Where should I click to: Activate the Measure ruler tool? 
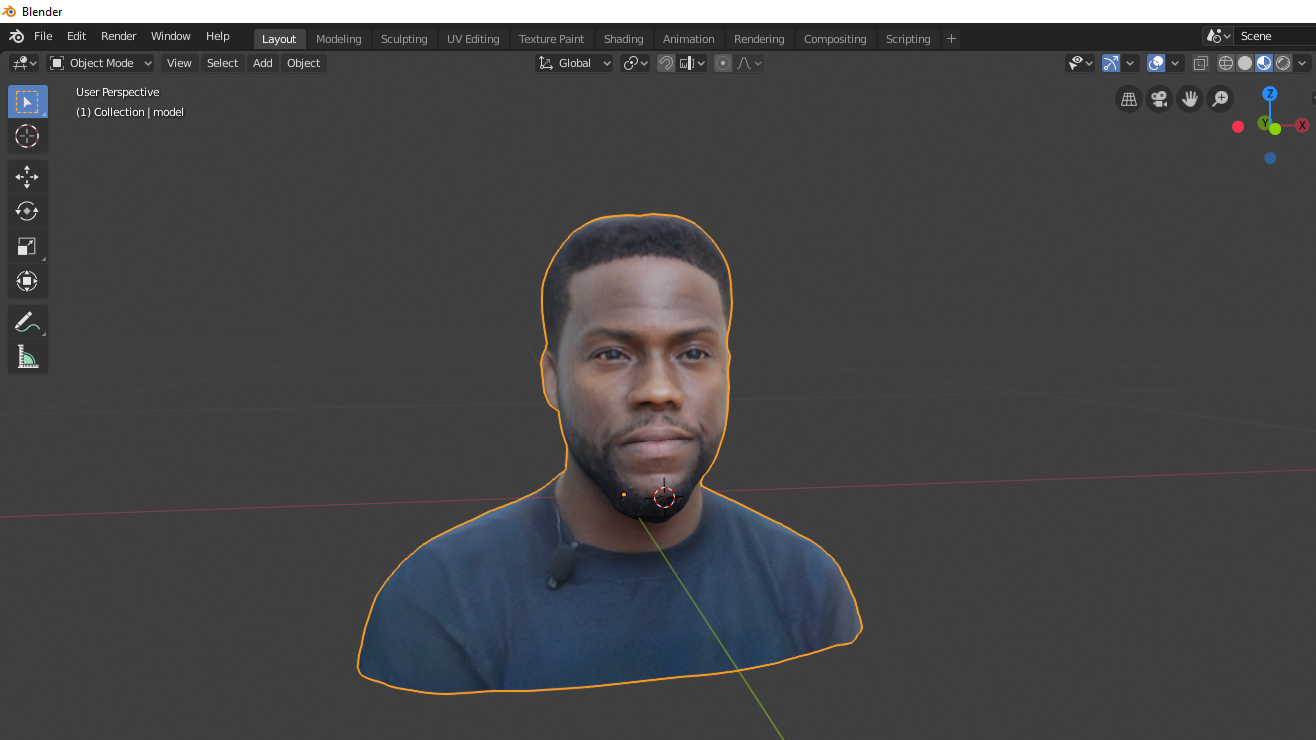coord(27,356)
